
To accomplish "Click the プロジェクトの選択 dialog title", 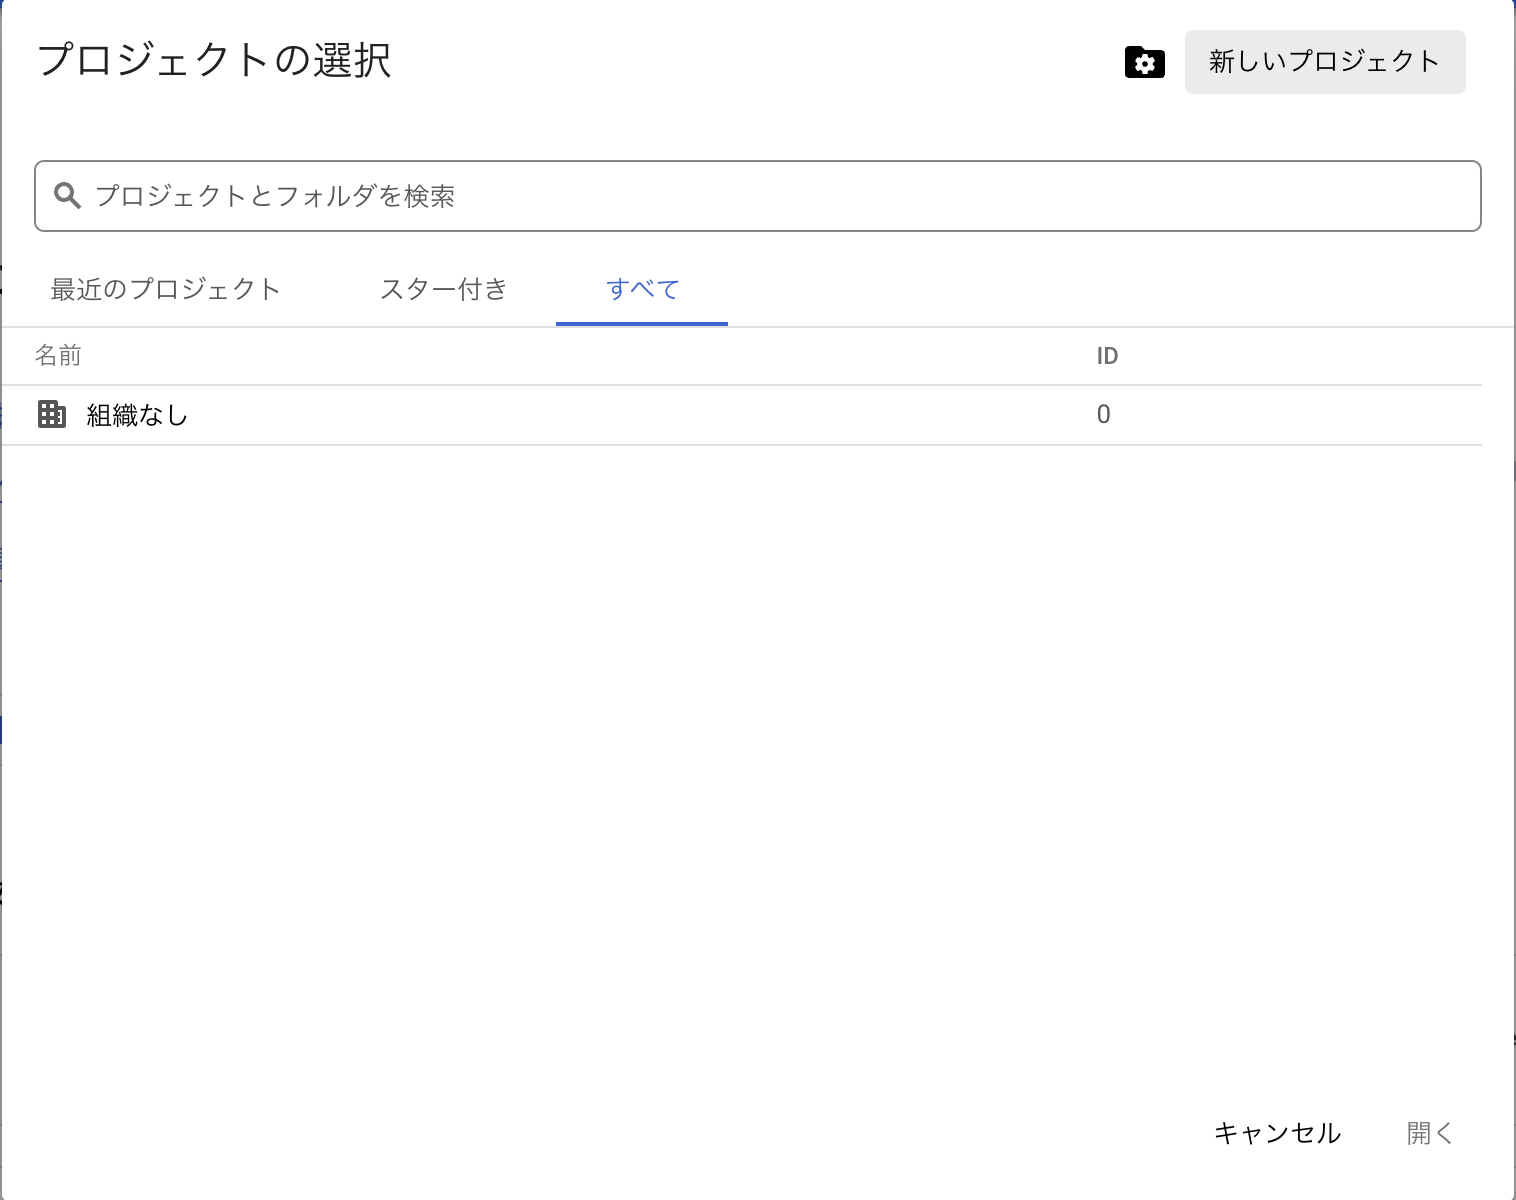I will [214, 61].
